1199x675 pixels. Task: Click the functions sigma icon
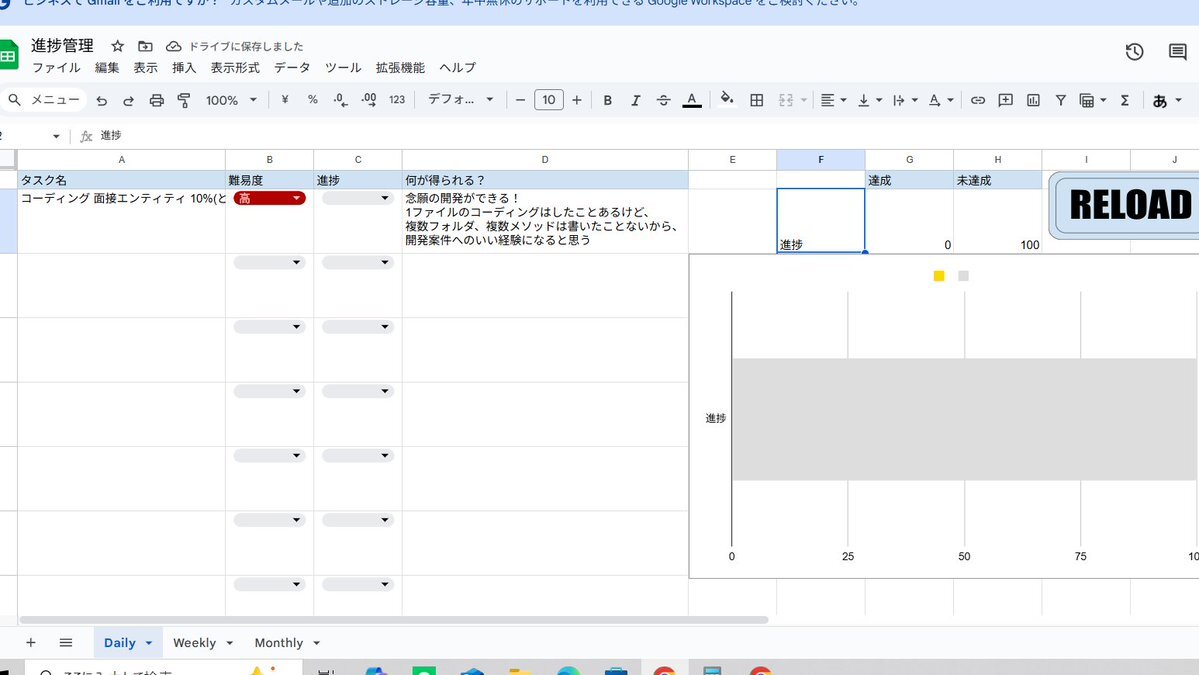click(1125, 100)
